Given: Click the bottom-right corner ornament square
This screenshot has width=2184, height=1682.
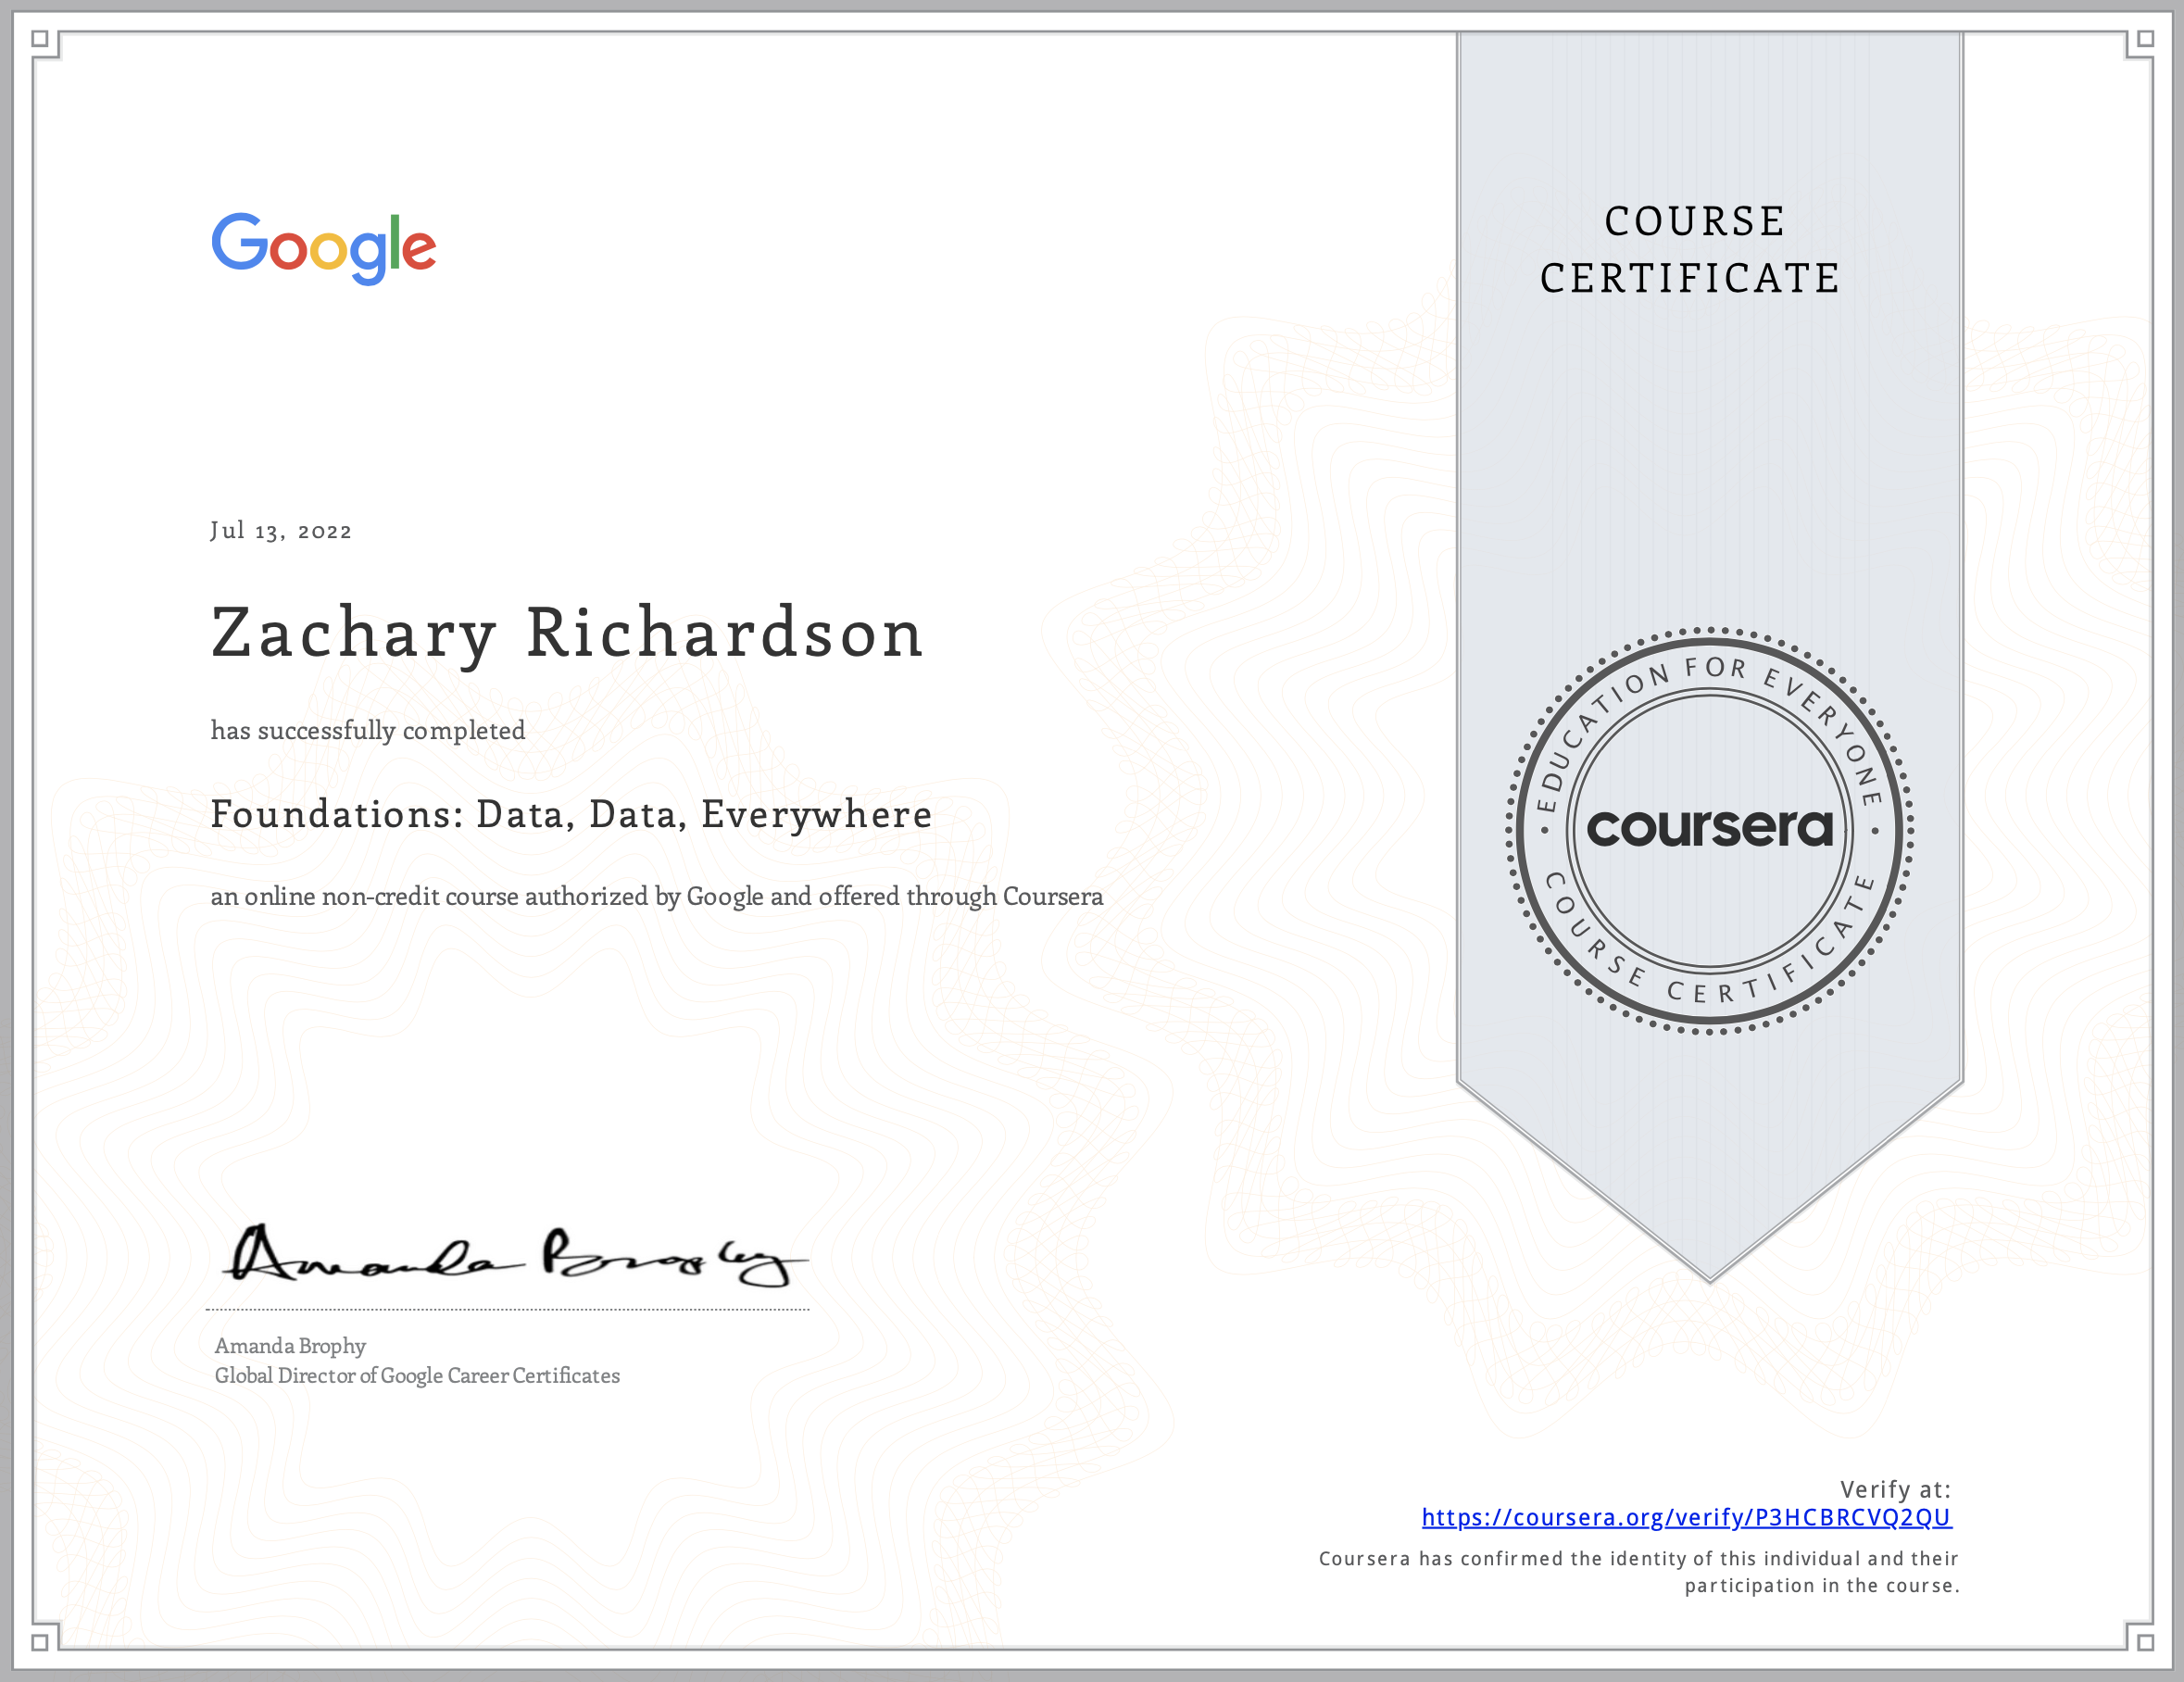Looking at the screenshot, I should click(x=2145, y=1642).
